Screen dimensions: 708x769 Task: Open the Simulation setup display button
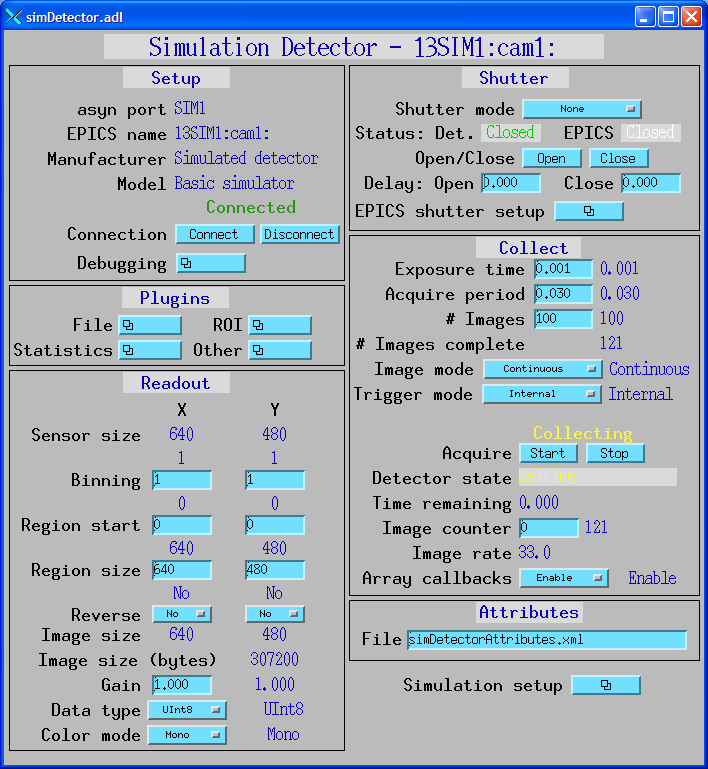click(606, 685)
